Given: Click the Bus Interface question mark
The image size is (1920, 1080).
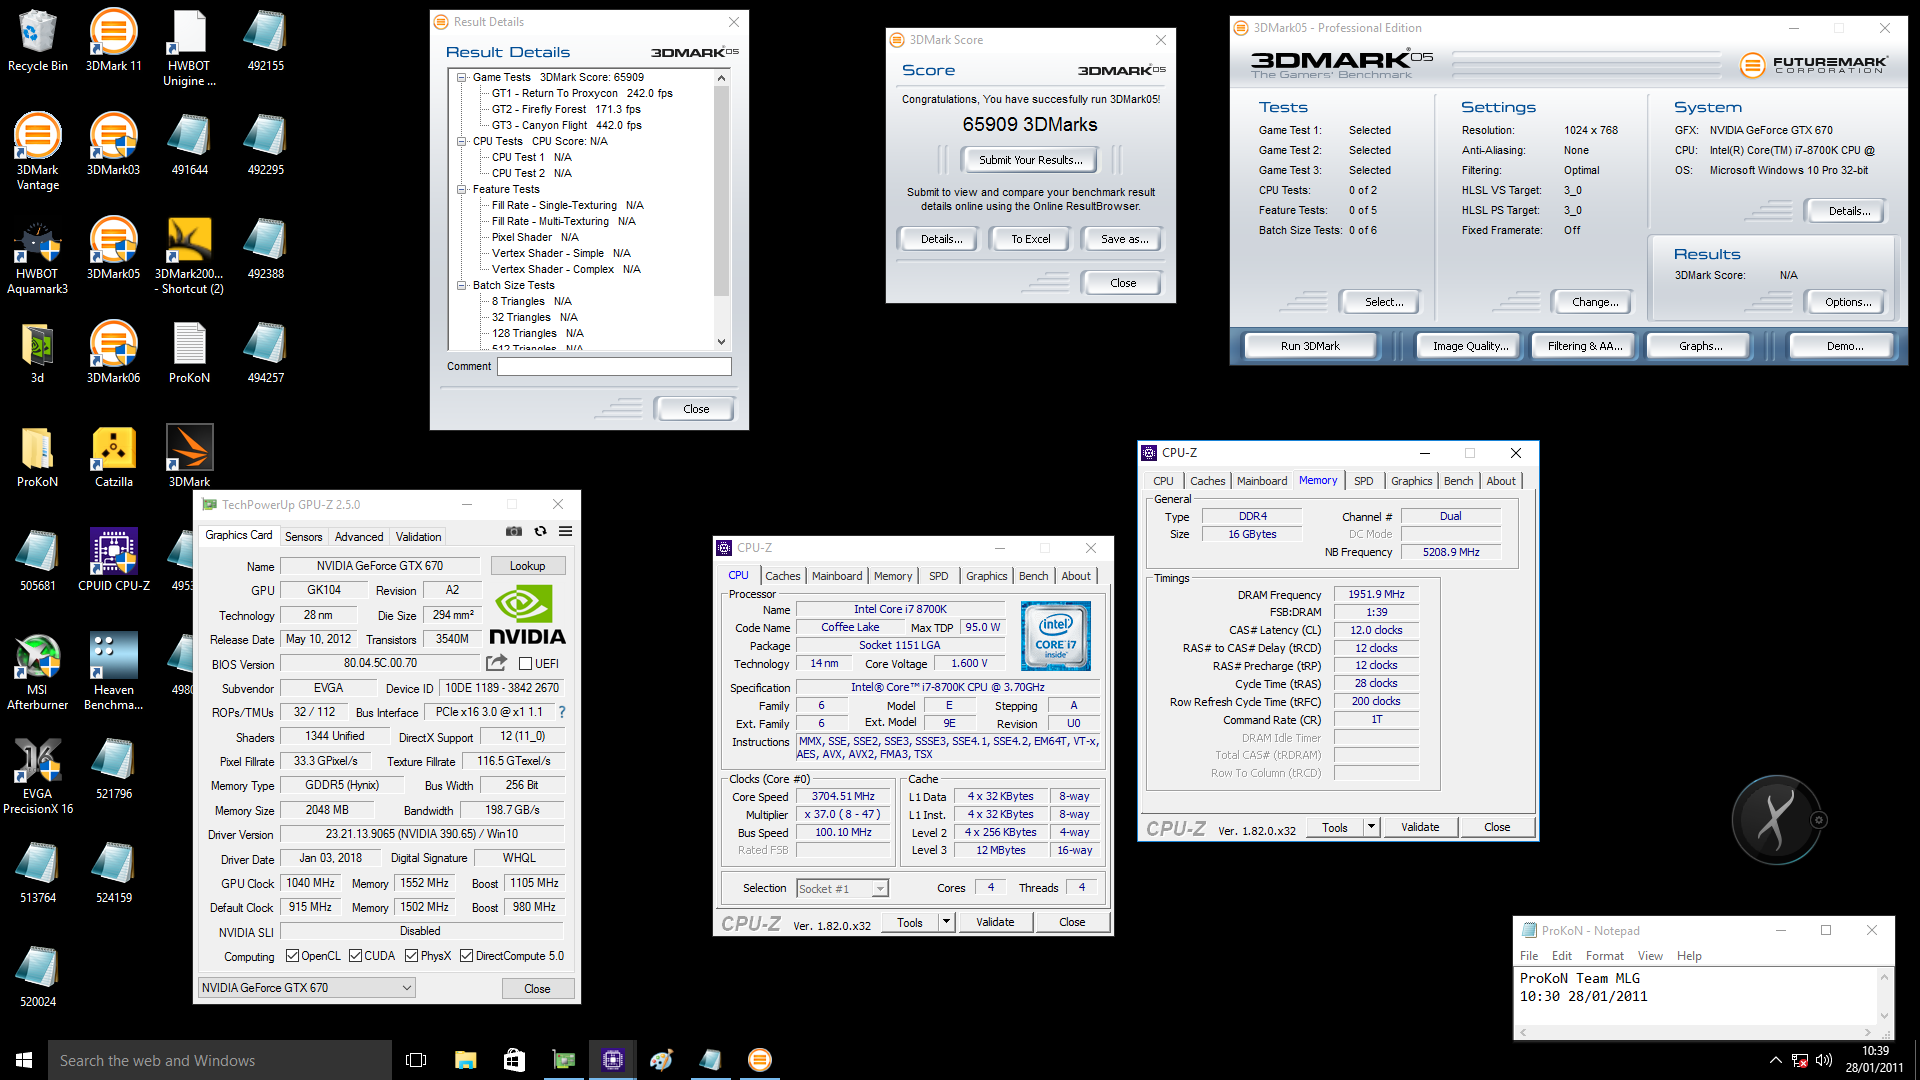Looking at the screenshot, I should coord(562,712).
